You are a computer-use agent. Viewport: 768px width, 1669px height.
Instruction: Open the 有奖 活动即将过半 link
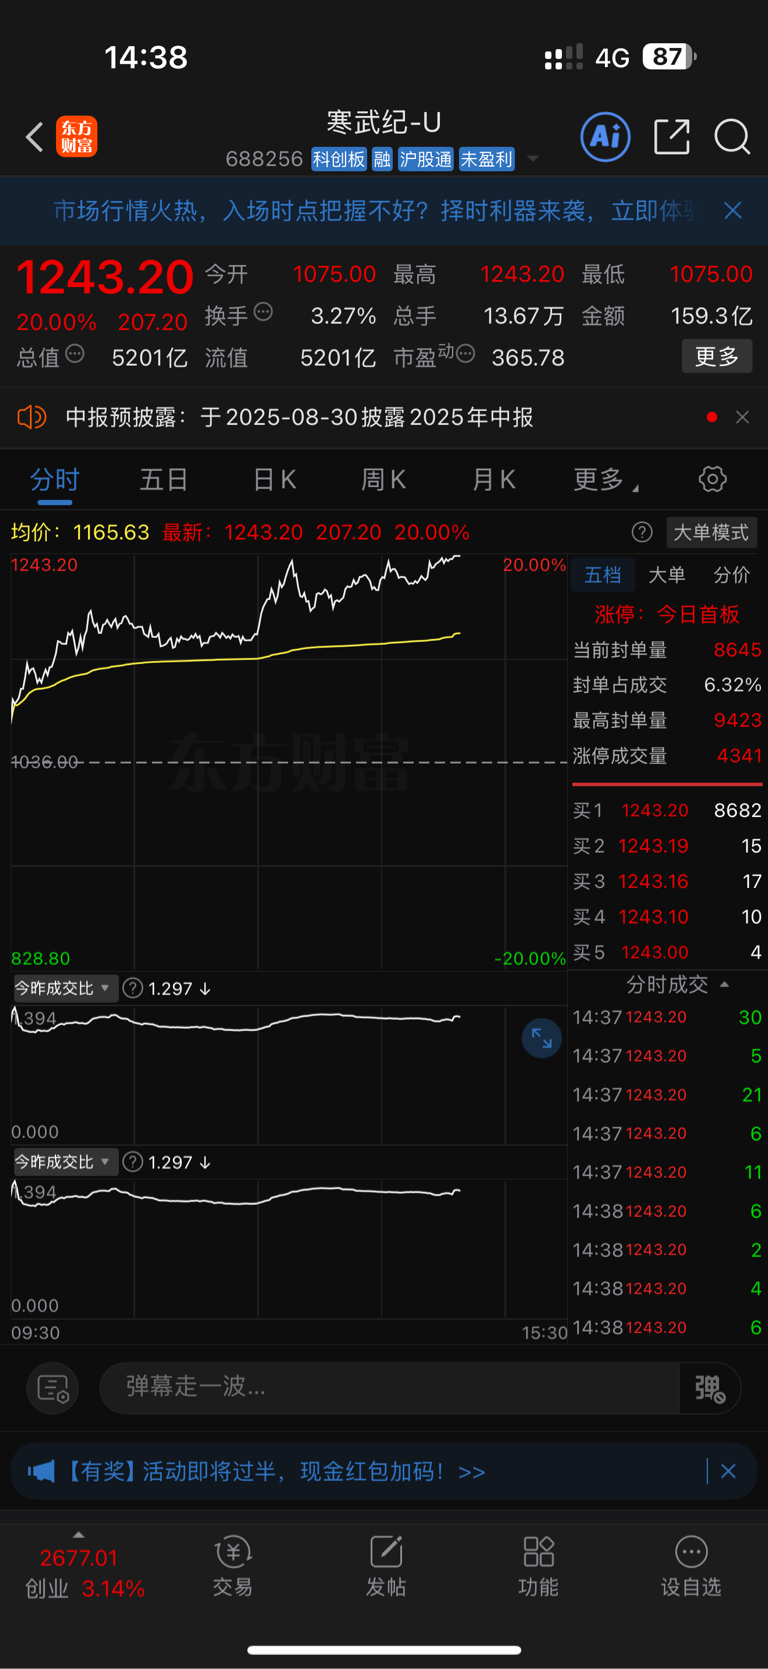pyautogui.click(x=276, y=1471)
